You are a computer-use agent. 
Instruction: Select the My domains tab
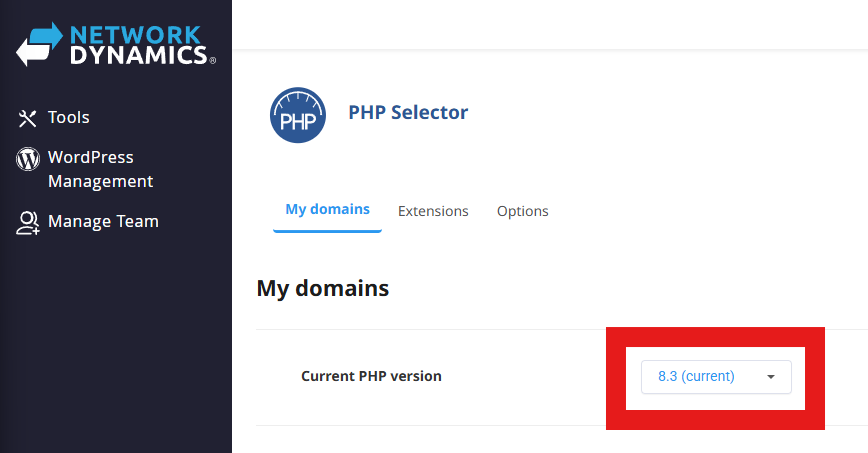pos(327,210)
